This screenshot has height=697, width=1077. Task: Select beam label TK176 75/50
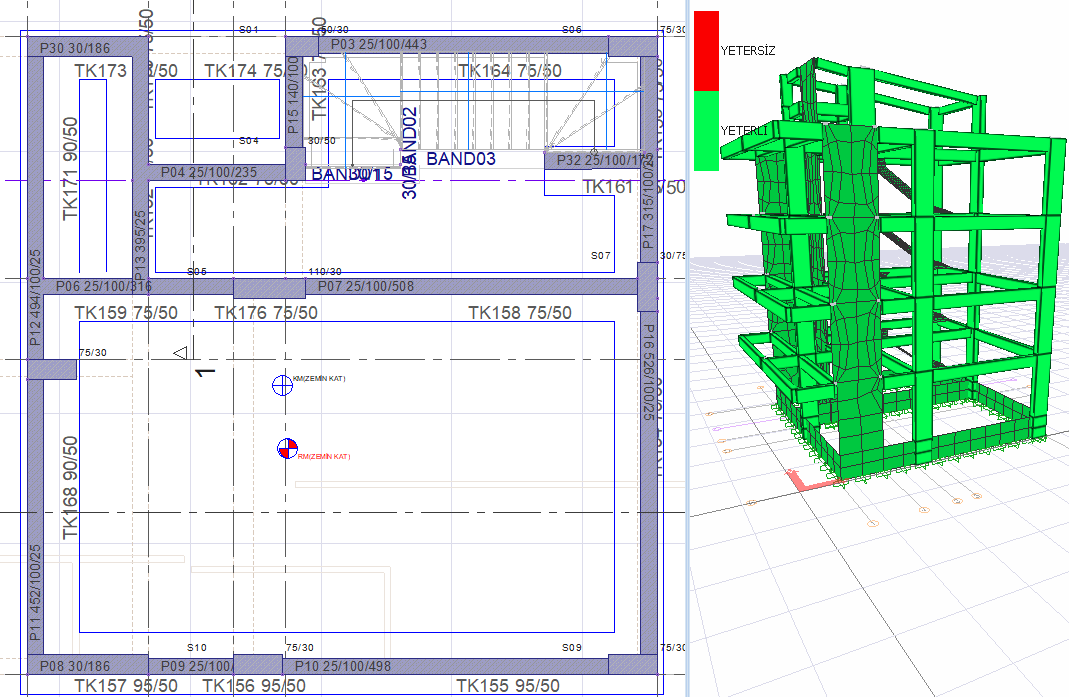tap(267, 313)
